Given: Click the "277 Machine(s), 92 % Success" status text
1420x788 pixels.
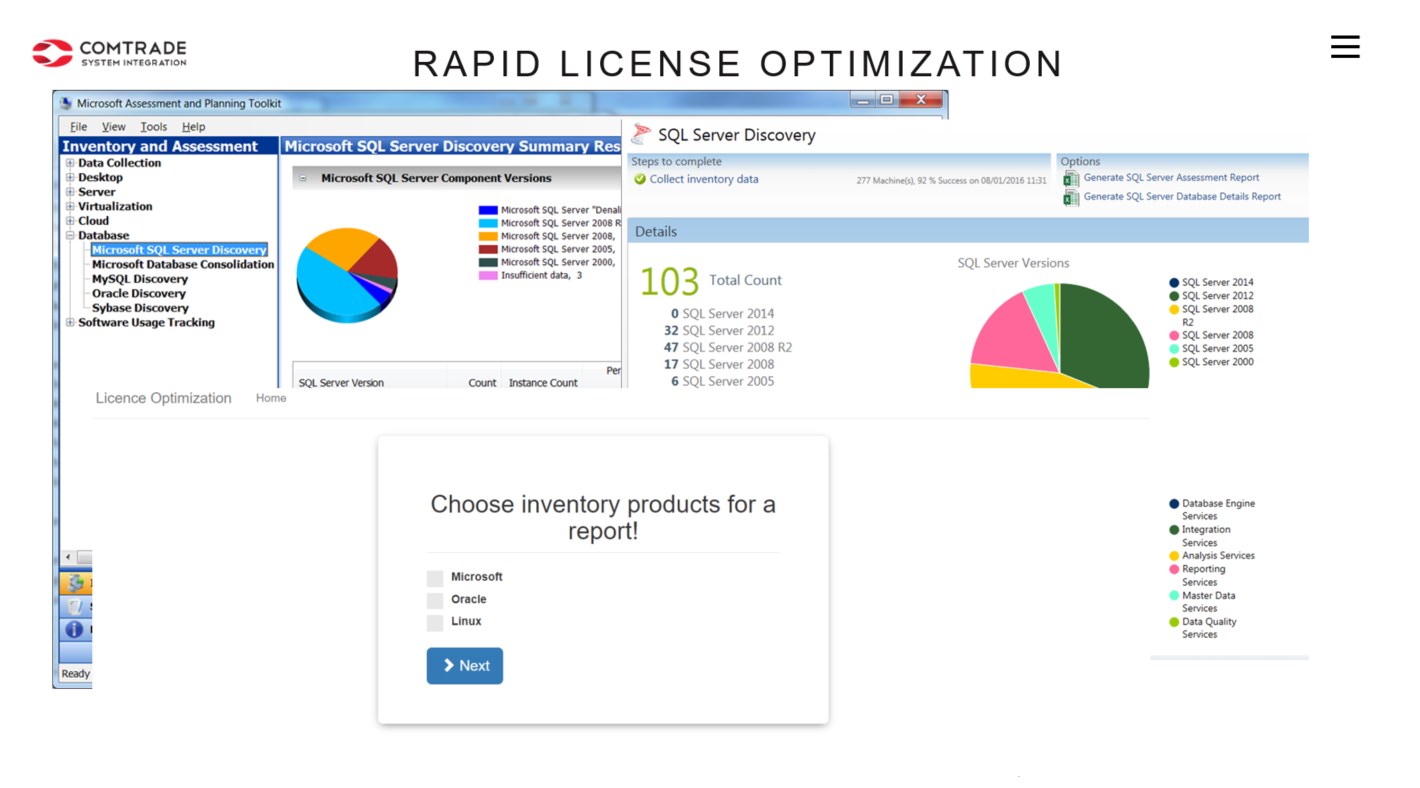Looking at the screenshot, I should coord(951,181).
